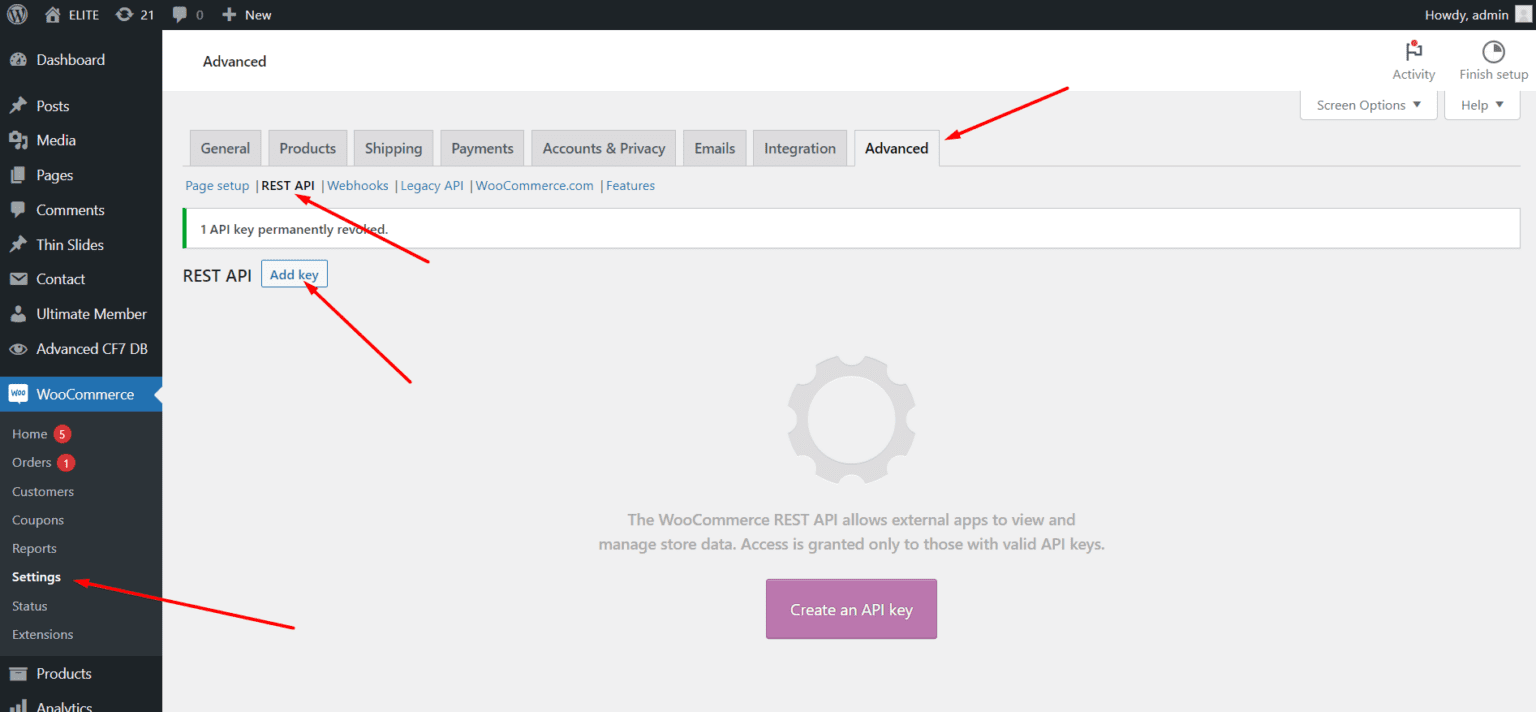Click the Media library icon
Screen dimensions: 1536x712
pos(18,140)
